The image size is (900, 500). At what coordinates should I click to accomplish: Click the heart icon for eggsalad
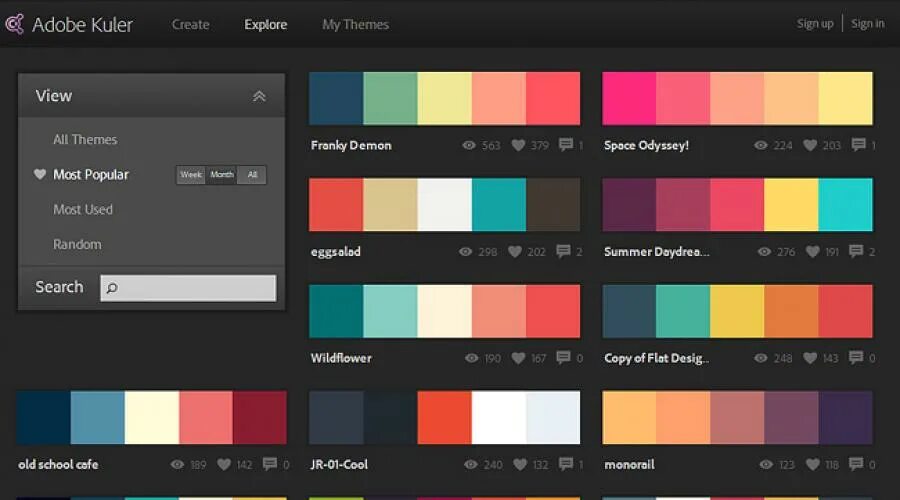pyautogui.click(x=515, y=251)
